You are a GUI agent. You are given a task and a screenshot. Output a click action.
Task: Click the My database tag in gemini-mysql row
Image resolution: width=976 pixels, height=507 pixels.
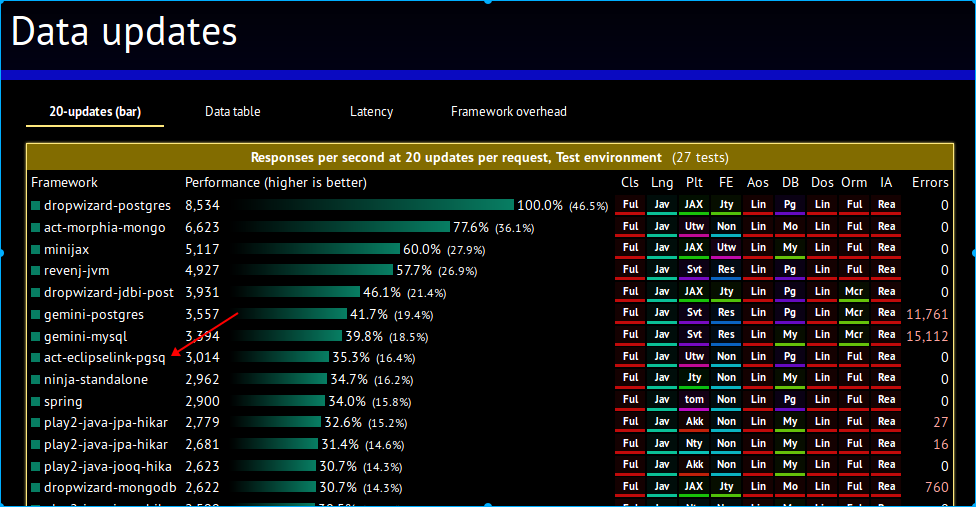click(791, 334)
